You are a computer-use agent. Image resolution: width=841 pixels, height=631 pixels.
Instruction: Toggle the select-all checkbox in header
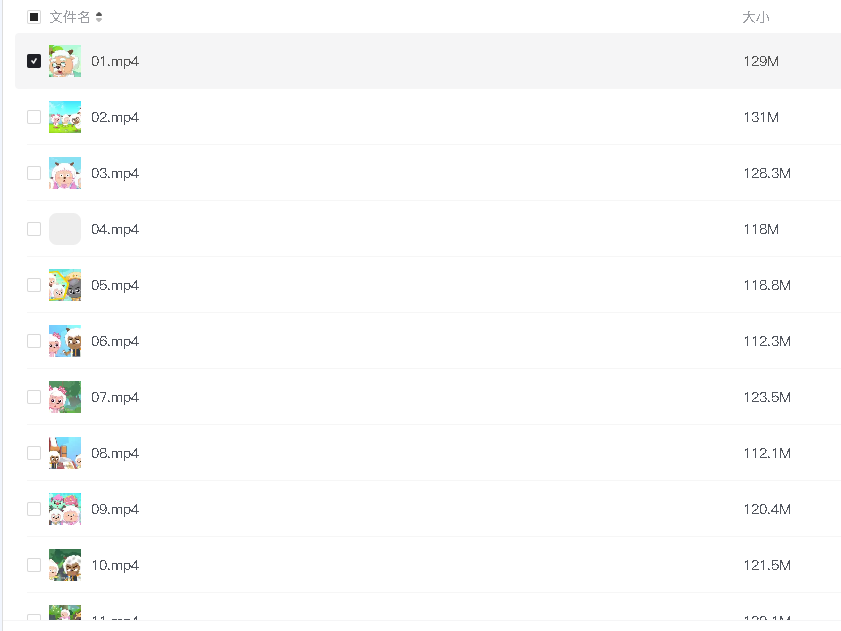pos(34,17)
